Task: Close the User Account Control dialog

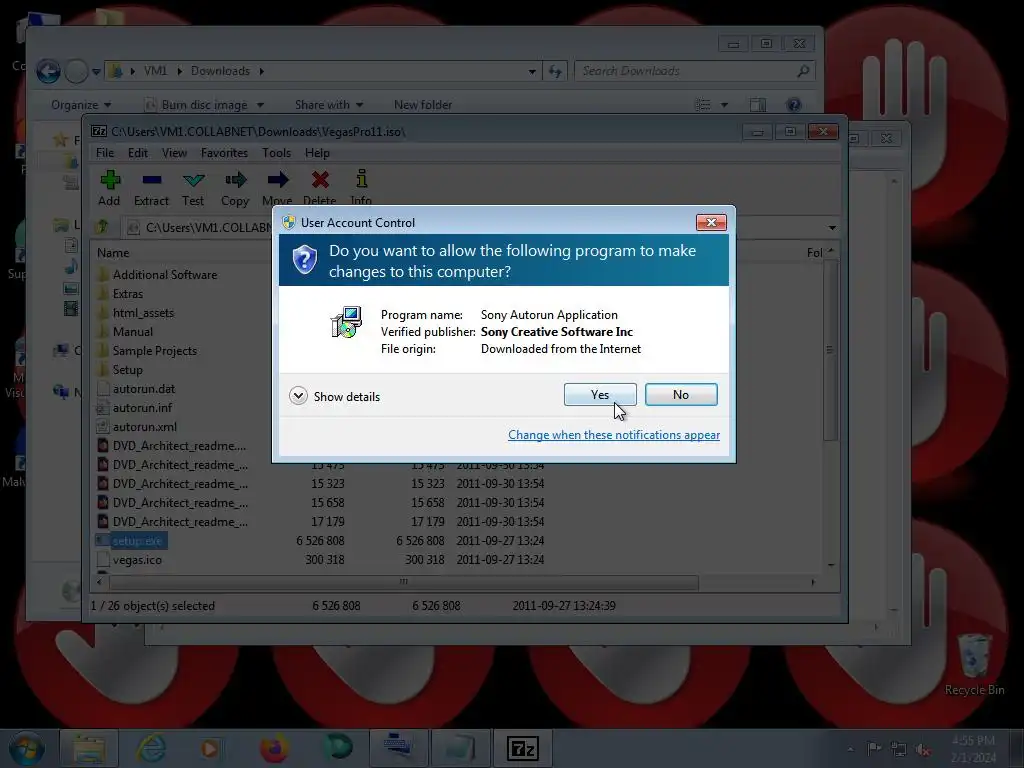Action: click(711, 223)
